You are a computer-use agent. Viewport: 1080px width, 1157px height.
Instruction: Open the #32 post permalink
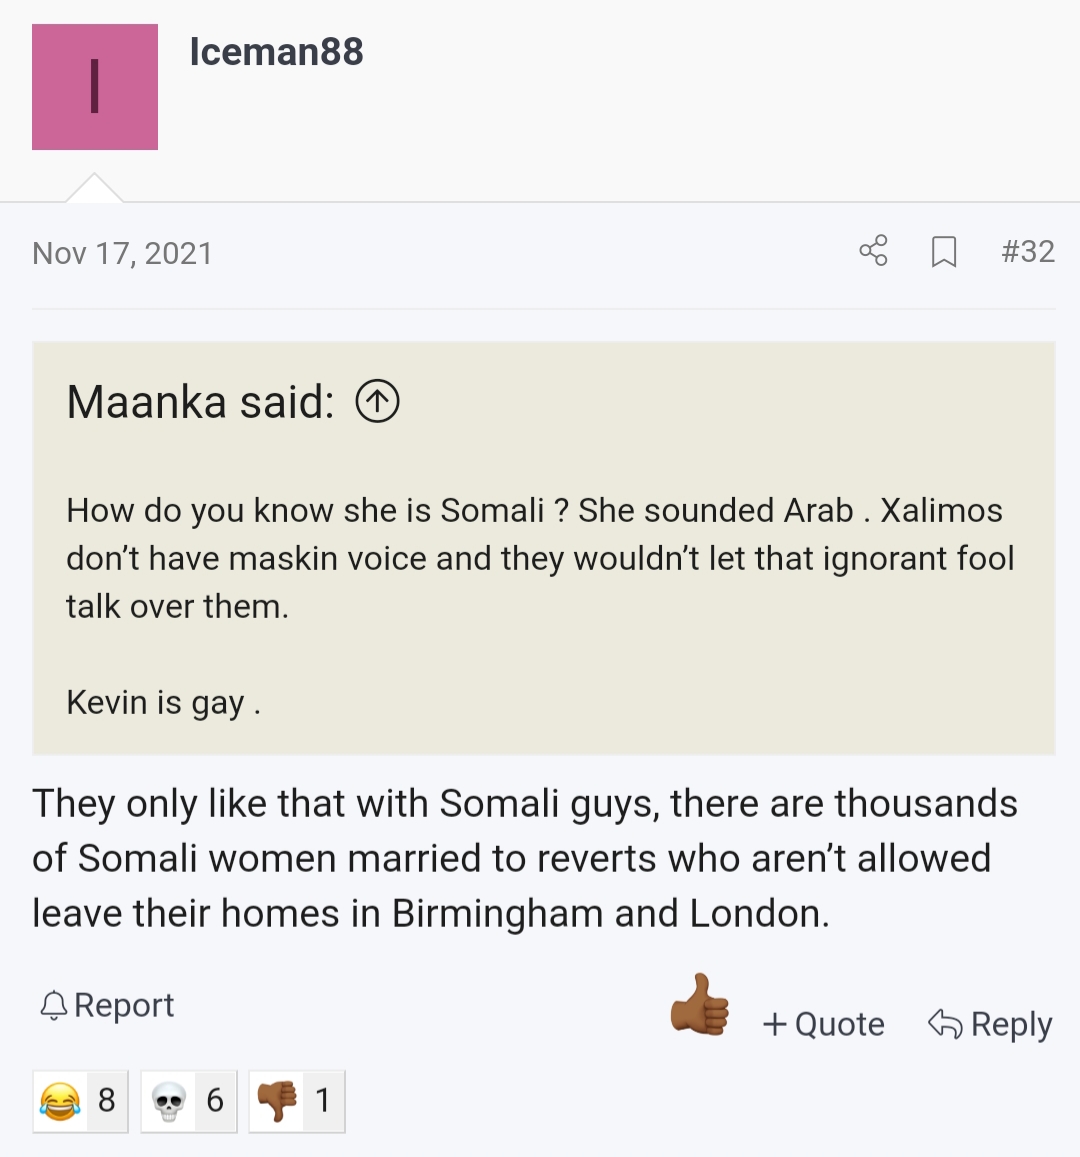click(1028, 251)
